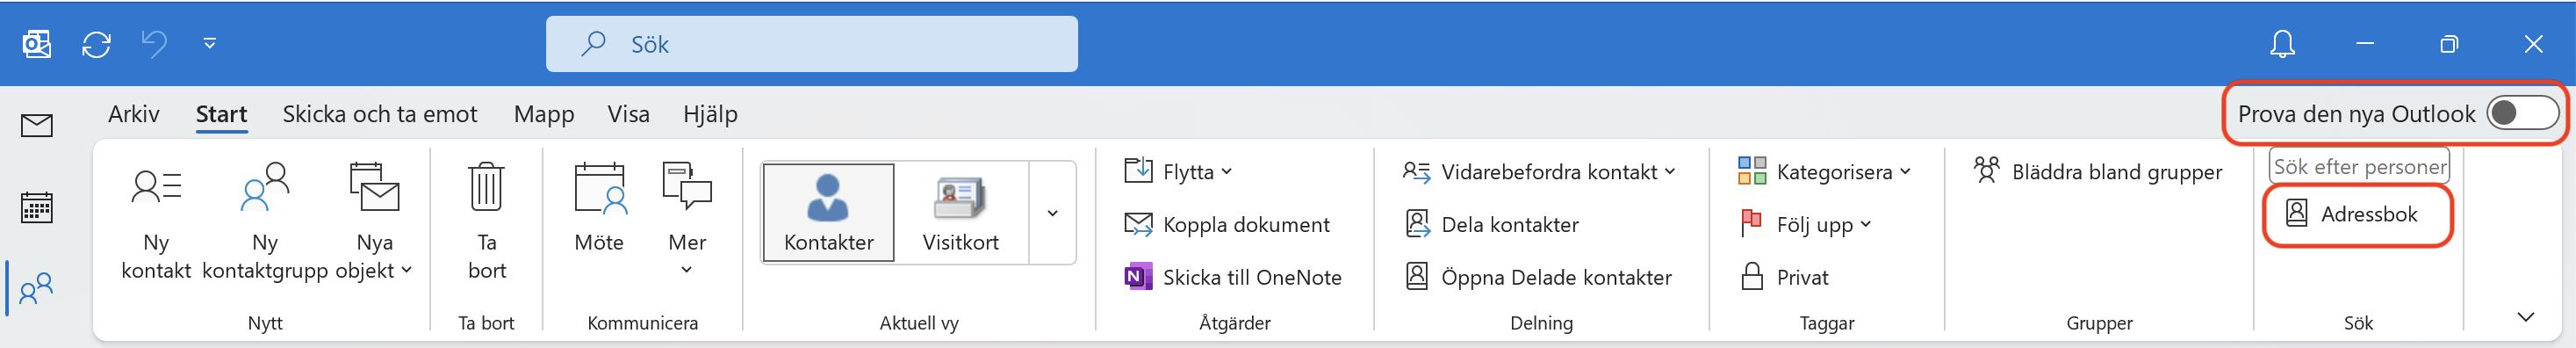Image resolution: width=2576 pixels, height=348 pixels.
Task: Click the Ny kontaktgrupp icon
Action: pos(265,188)
